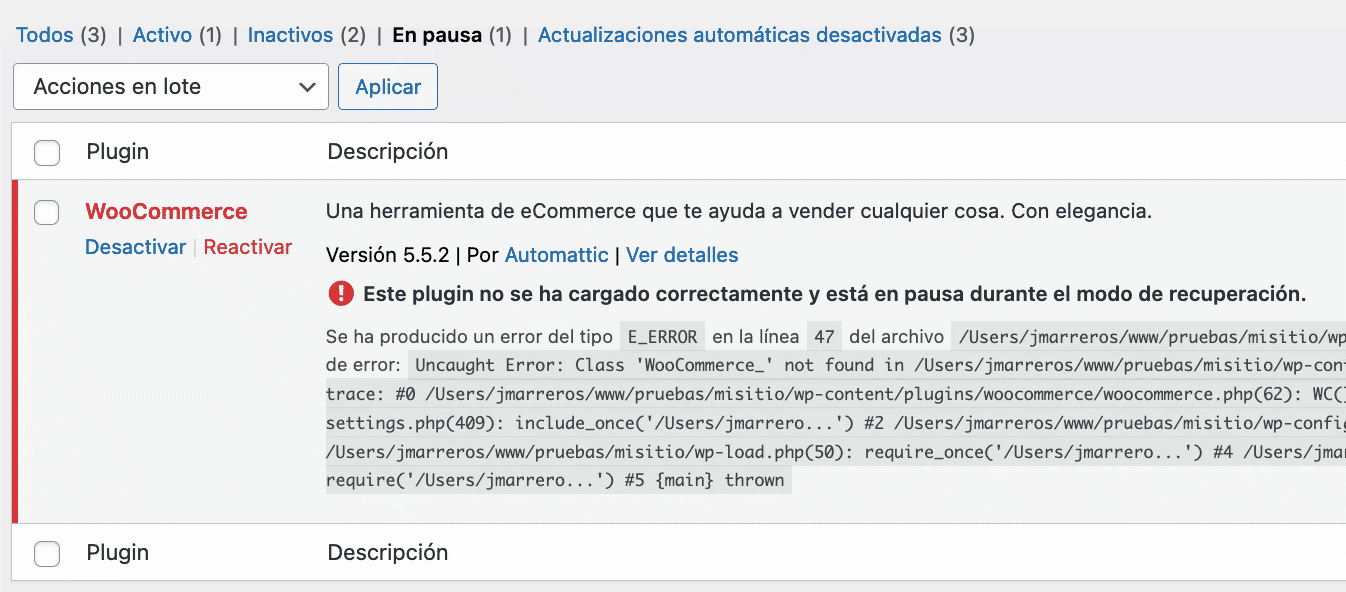Viewport: 1346px width, 592px height.
Task: Tick the select-all checkbox in table header
Action: click(47, 153)
